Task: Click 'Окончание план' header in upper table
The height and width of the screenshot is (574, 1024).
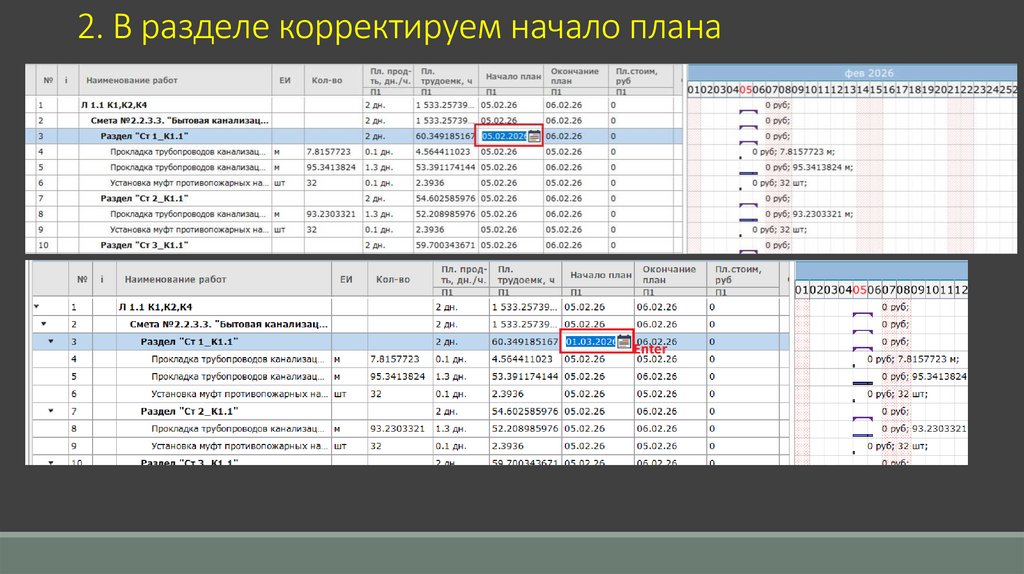Action: 575,76
